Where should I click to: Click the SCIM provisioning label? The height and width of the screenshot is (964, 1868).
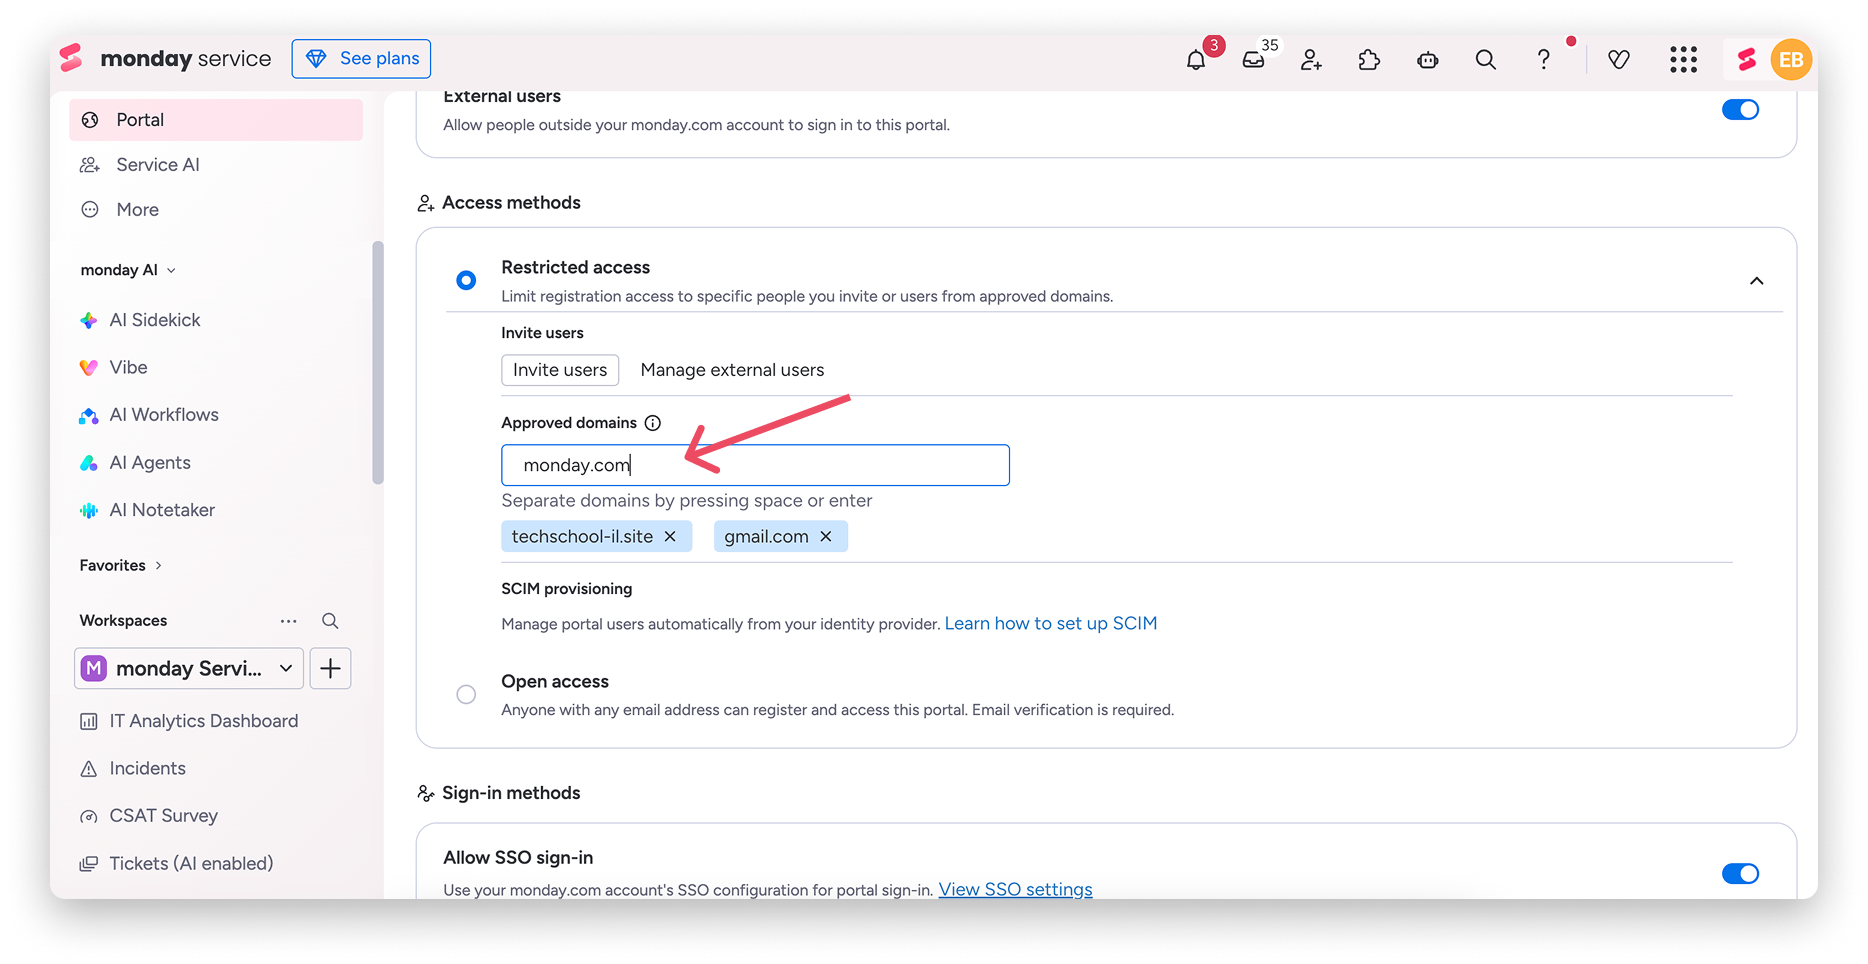(x=567, y=589)
